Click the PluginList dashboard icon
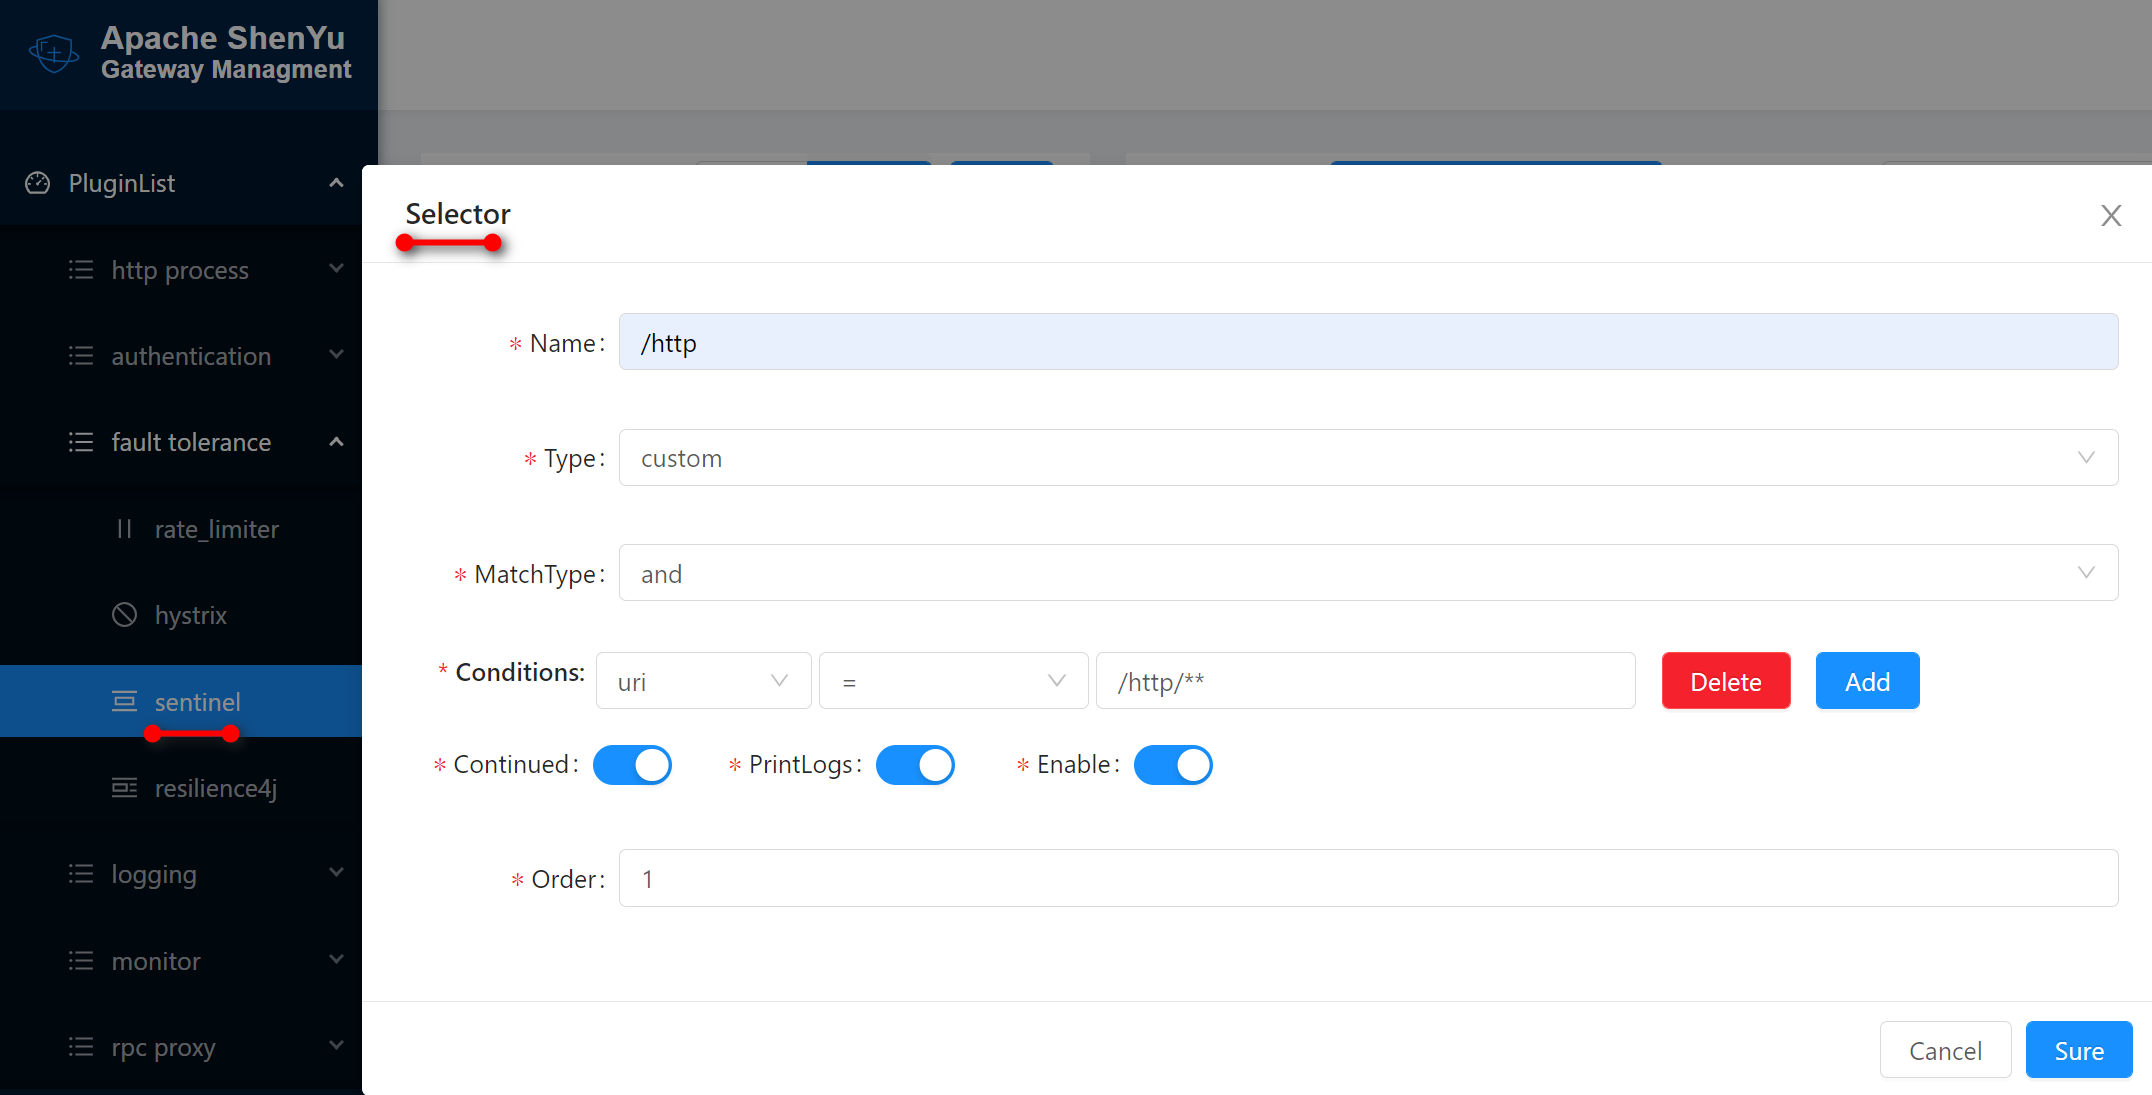The image size is (2152, 1095). tap(38, 183)
